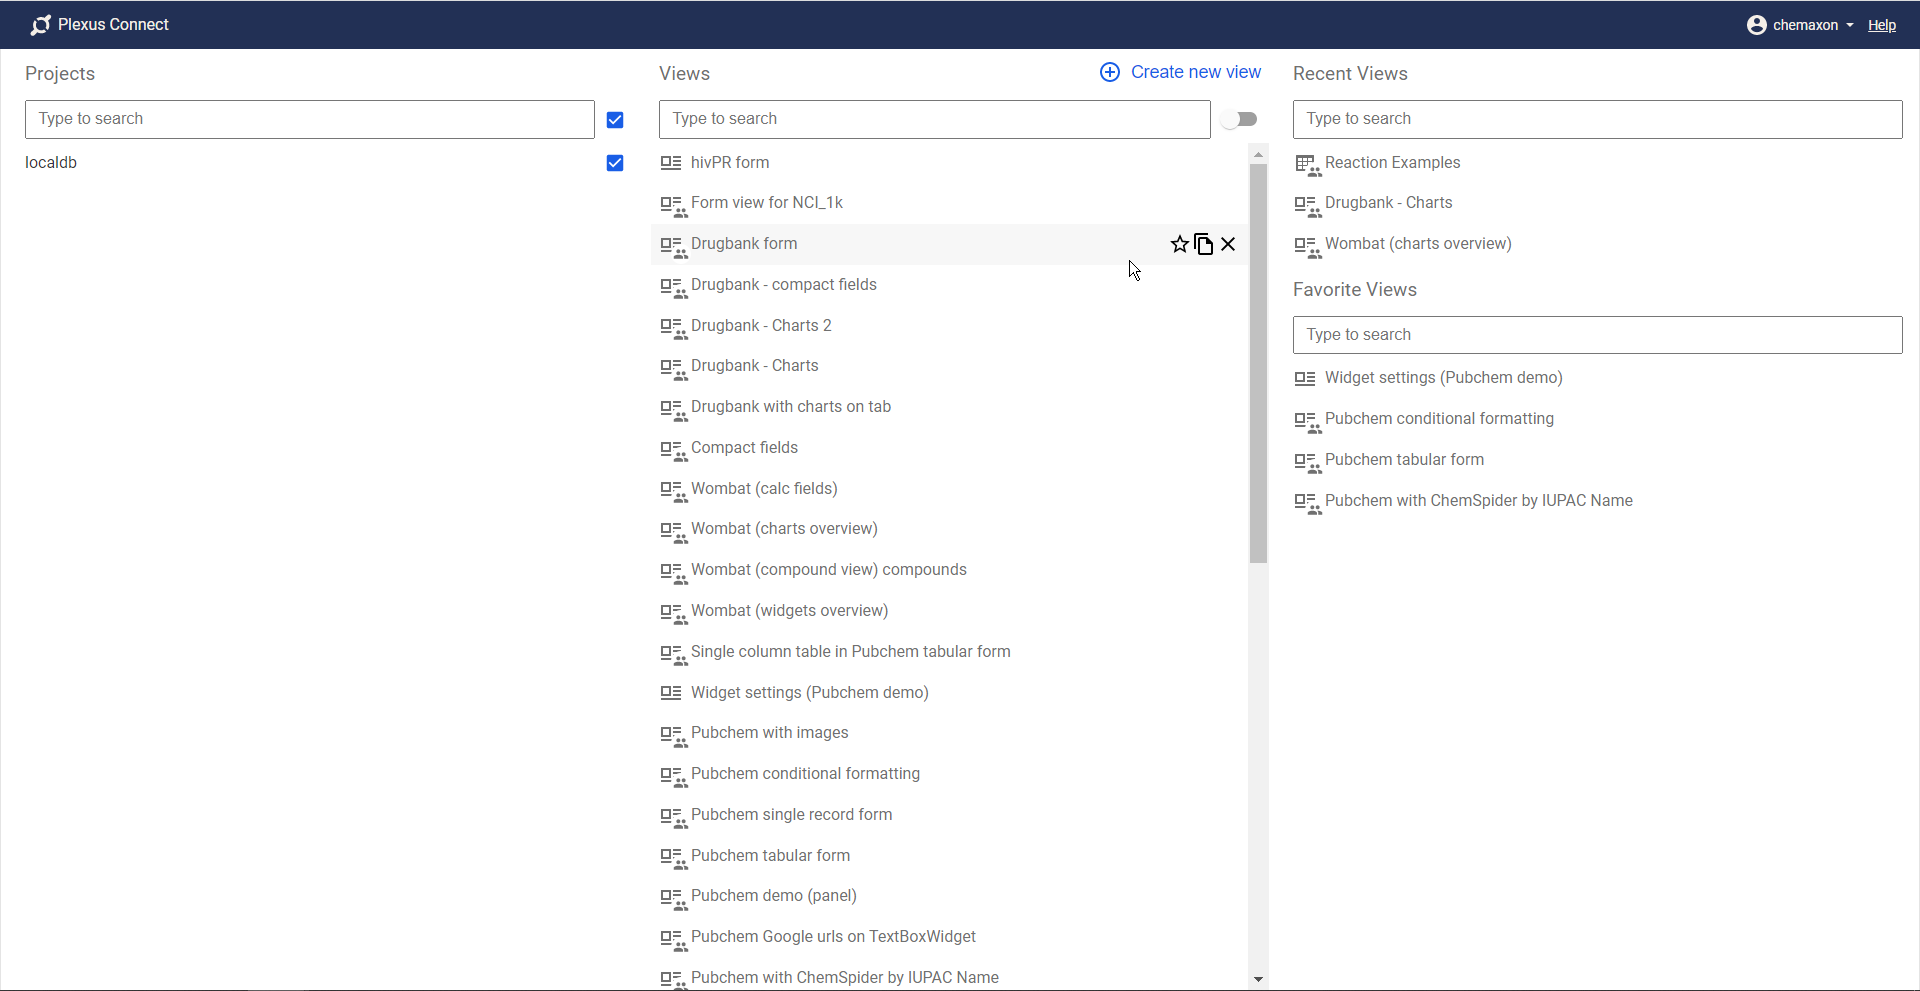Viewport: 1920px width, 991px height.
Task: Click the chemaxon user avatar icon
Action: tap(1756, 25)
